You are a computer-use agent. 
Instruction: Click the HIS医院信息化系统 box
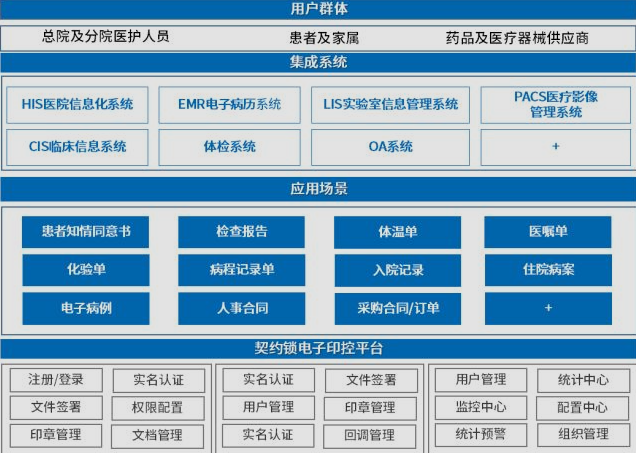(x=77, y=105)
